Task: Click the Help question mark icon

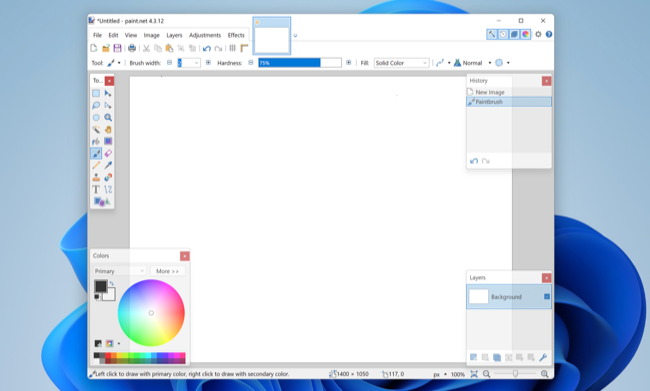Action: [x=549, y=34]
